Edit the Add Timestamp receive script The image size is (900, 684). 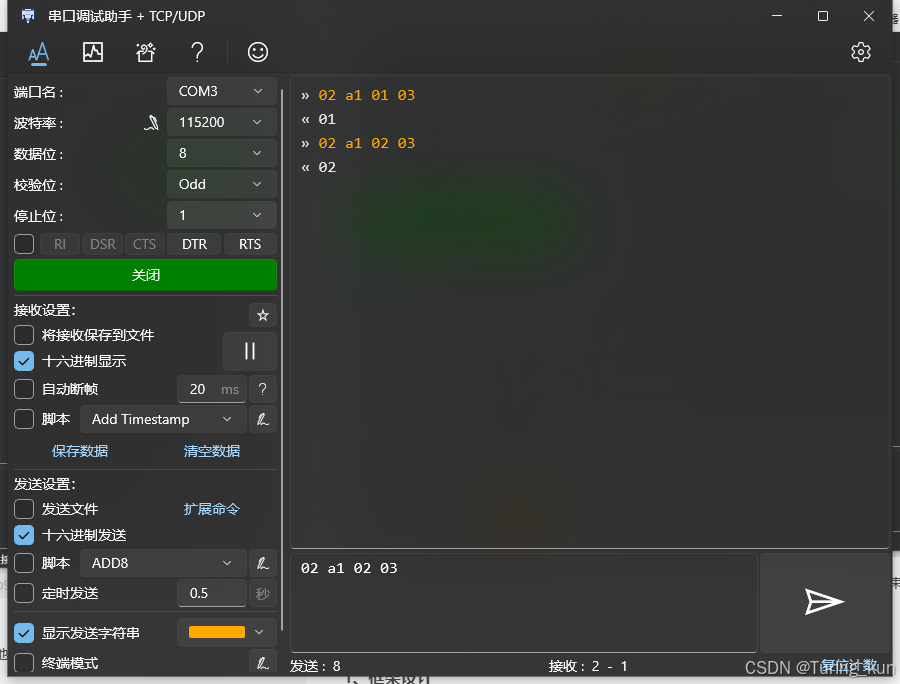click(x=262, y=419)
